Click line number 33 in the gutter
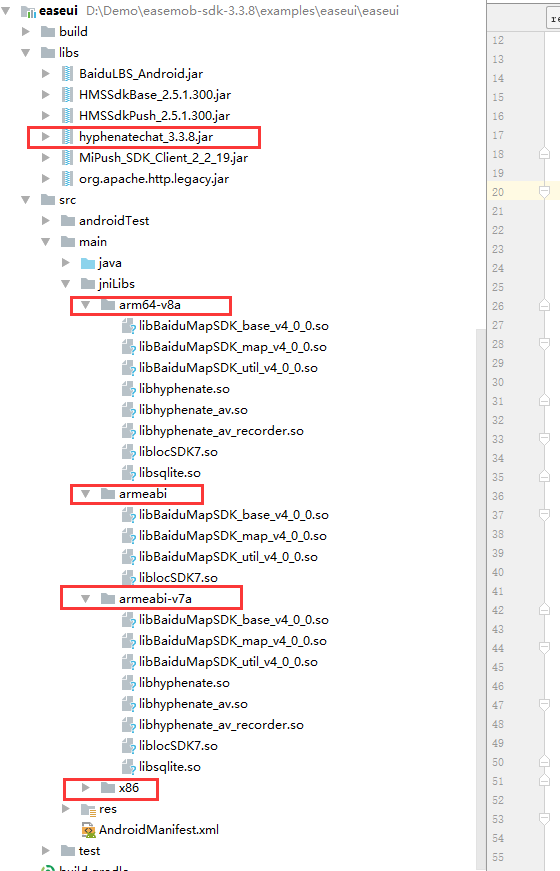 (x=498, y=439)
